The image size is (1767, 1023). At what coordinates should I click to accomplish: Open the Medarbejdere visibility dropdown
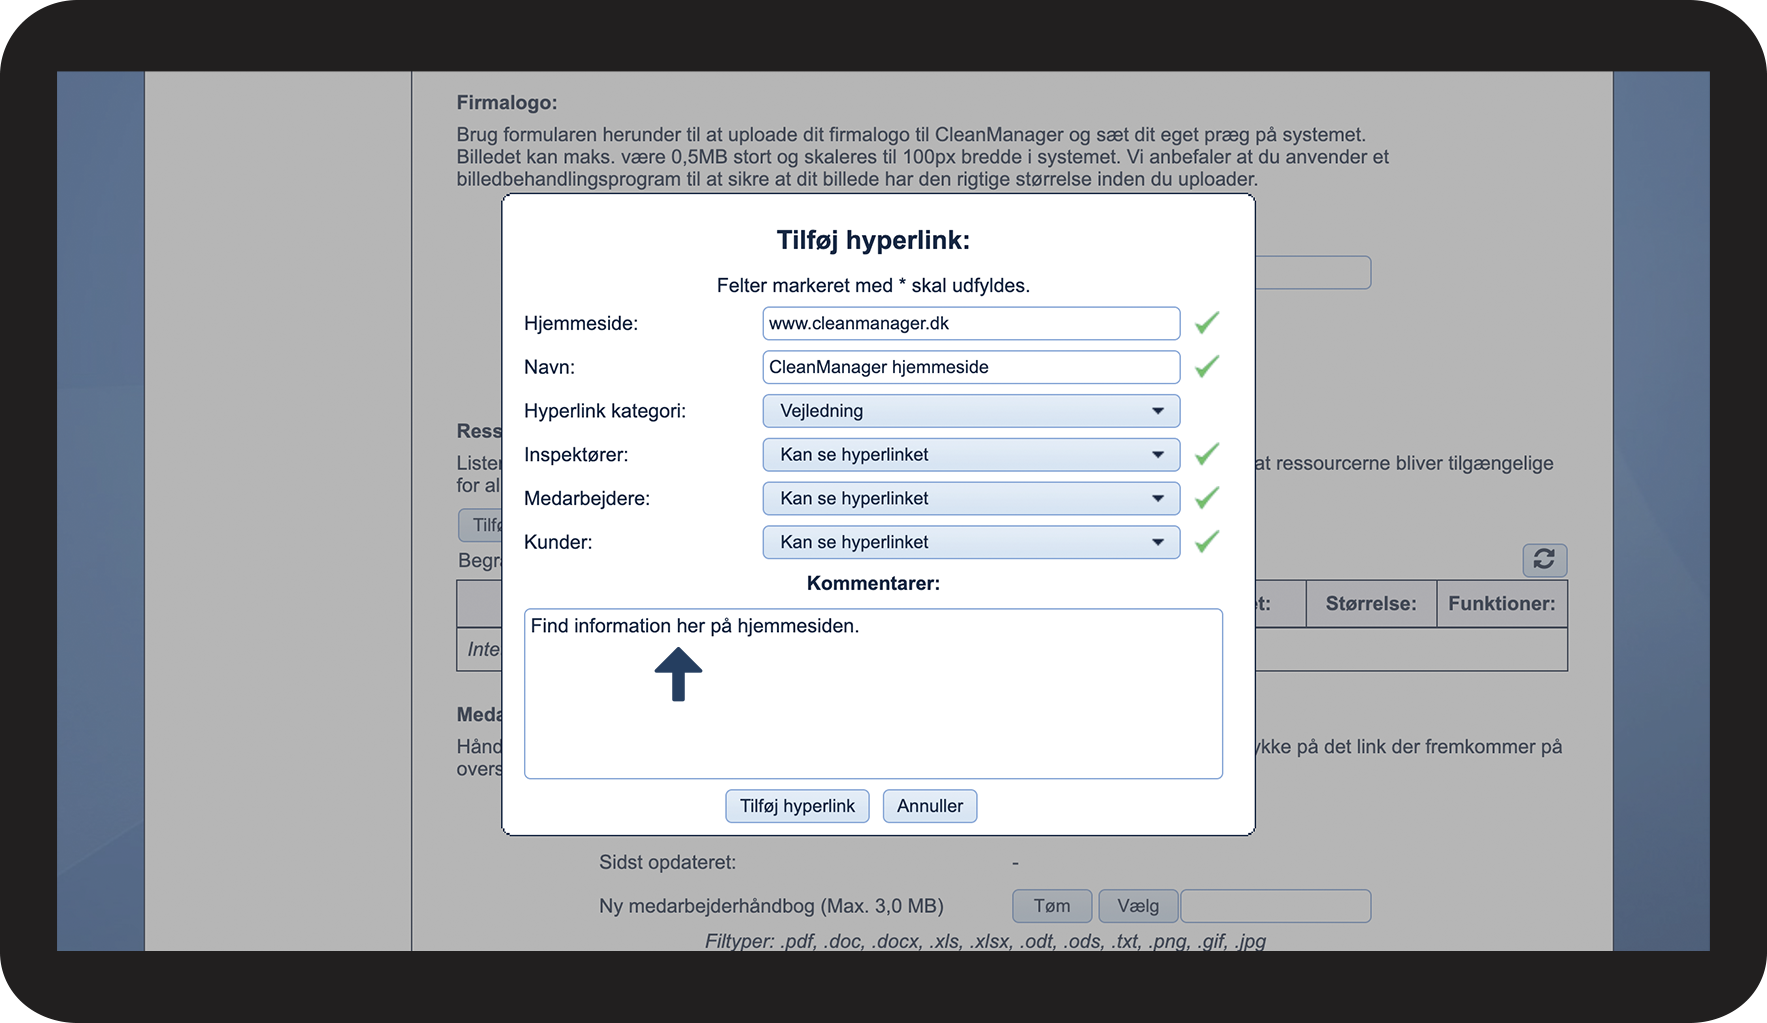(x=971, y=498)
